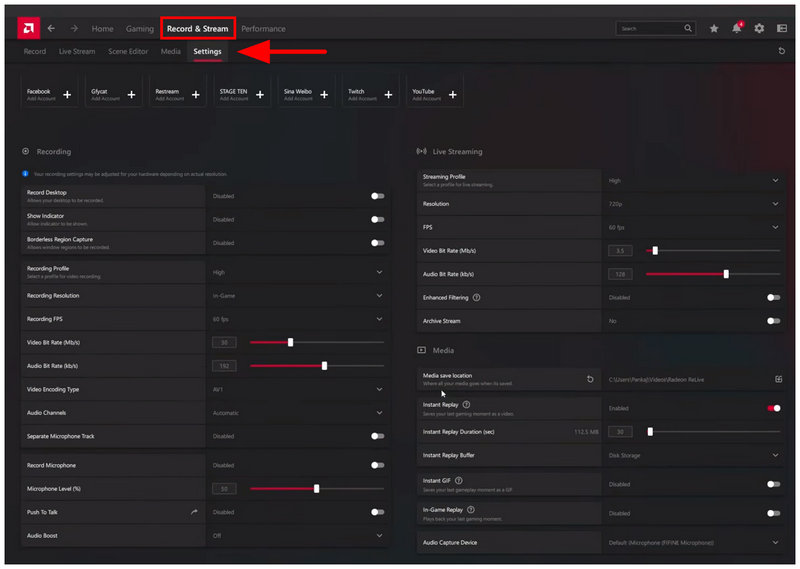Image resolution: width=800 pixels, height=569 pixels.
Task: Click the reset icon in the tab bar
Action: [x=781, y=51]
